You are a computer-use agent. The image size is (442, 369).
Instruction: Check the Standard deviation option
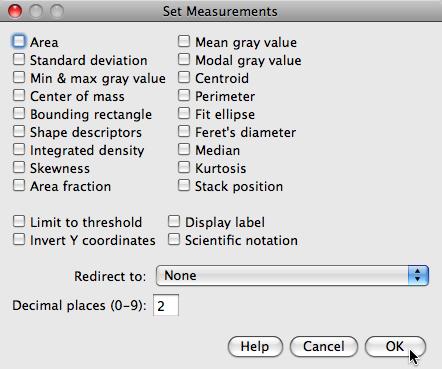point(19,59)
